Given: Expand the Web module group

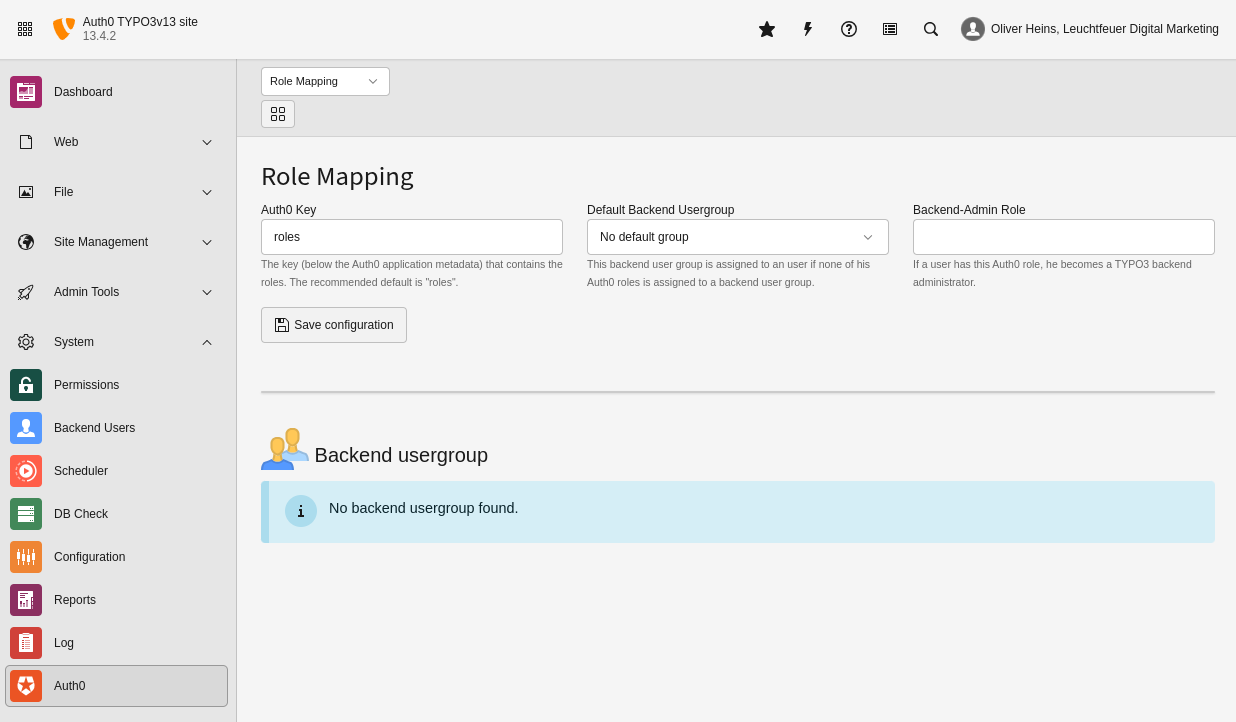Looking at the screenshot, I should [116, 142].
